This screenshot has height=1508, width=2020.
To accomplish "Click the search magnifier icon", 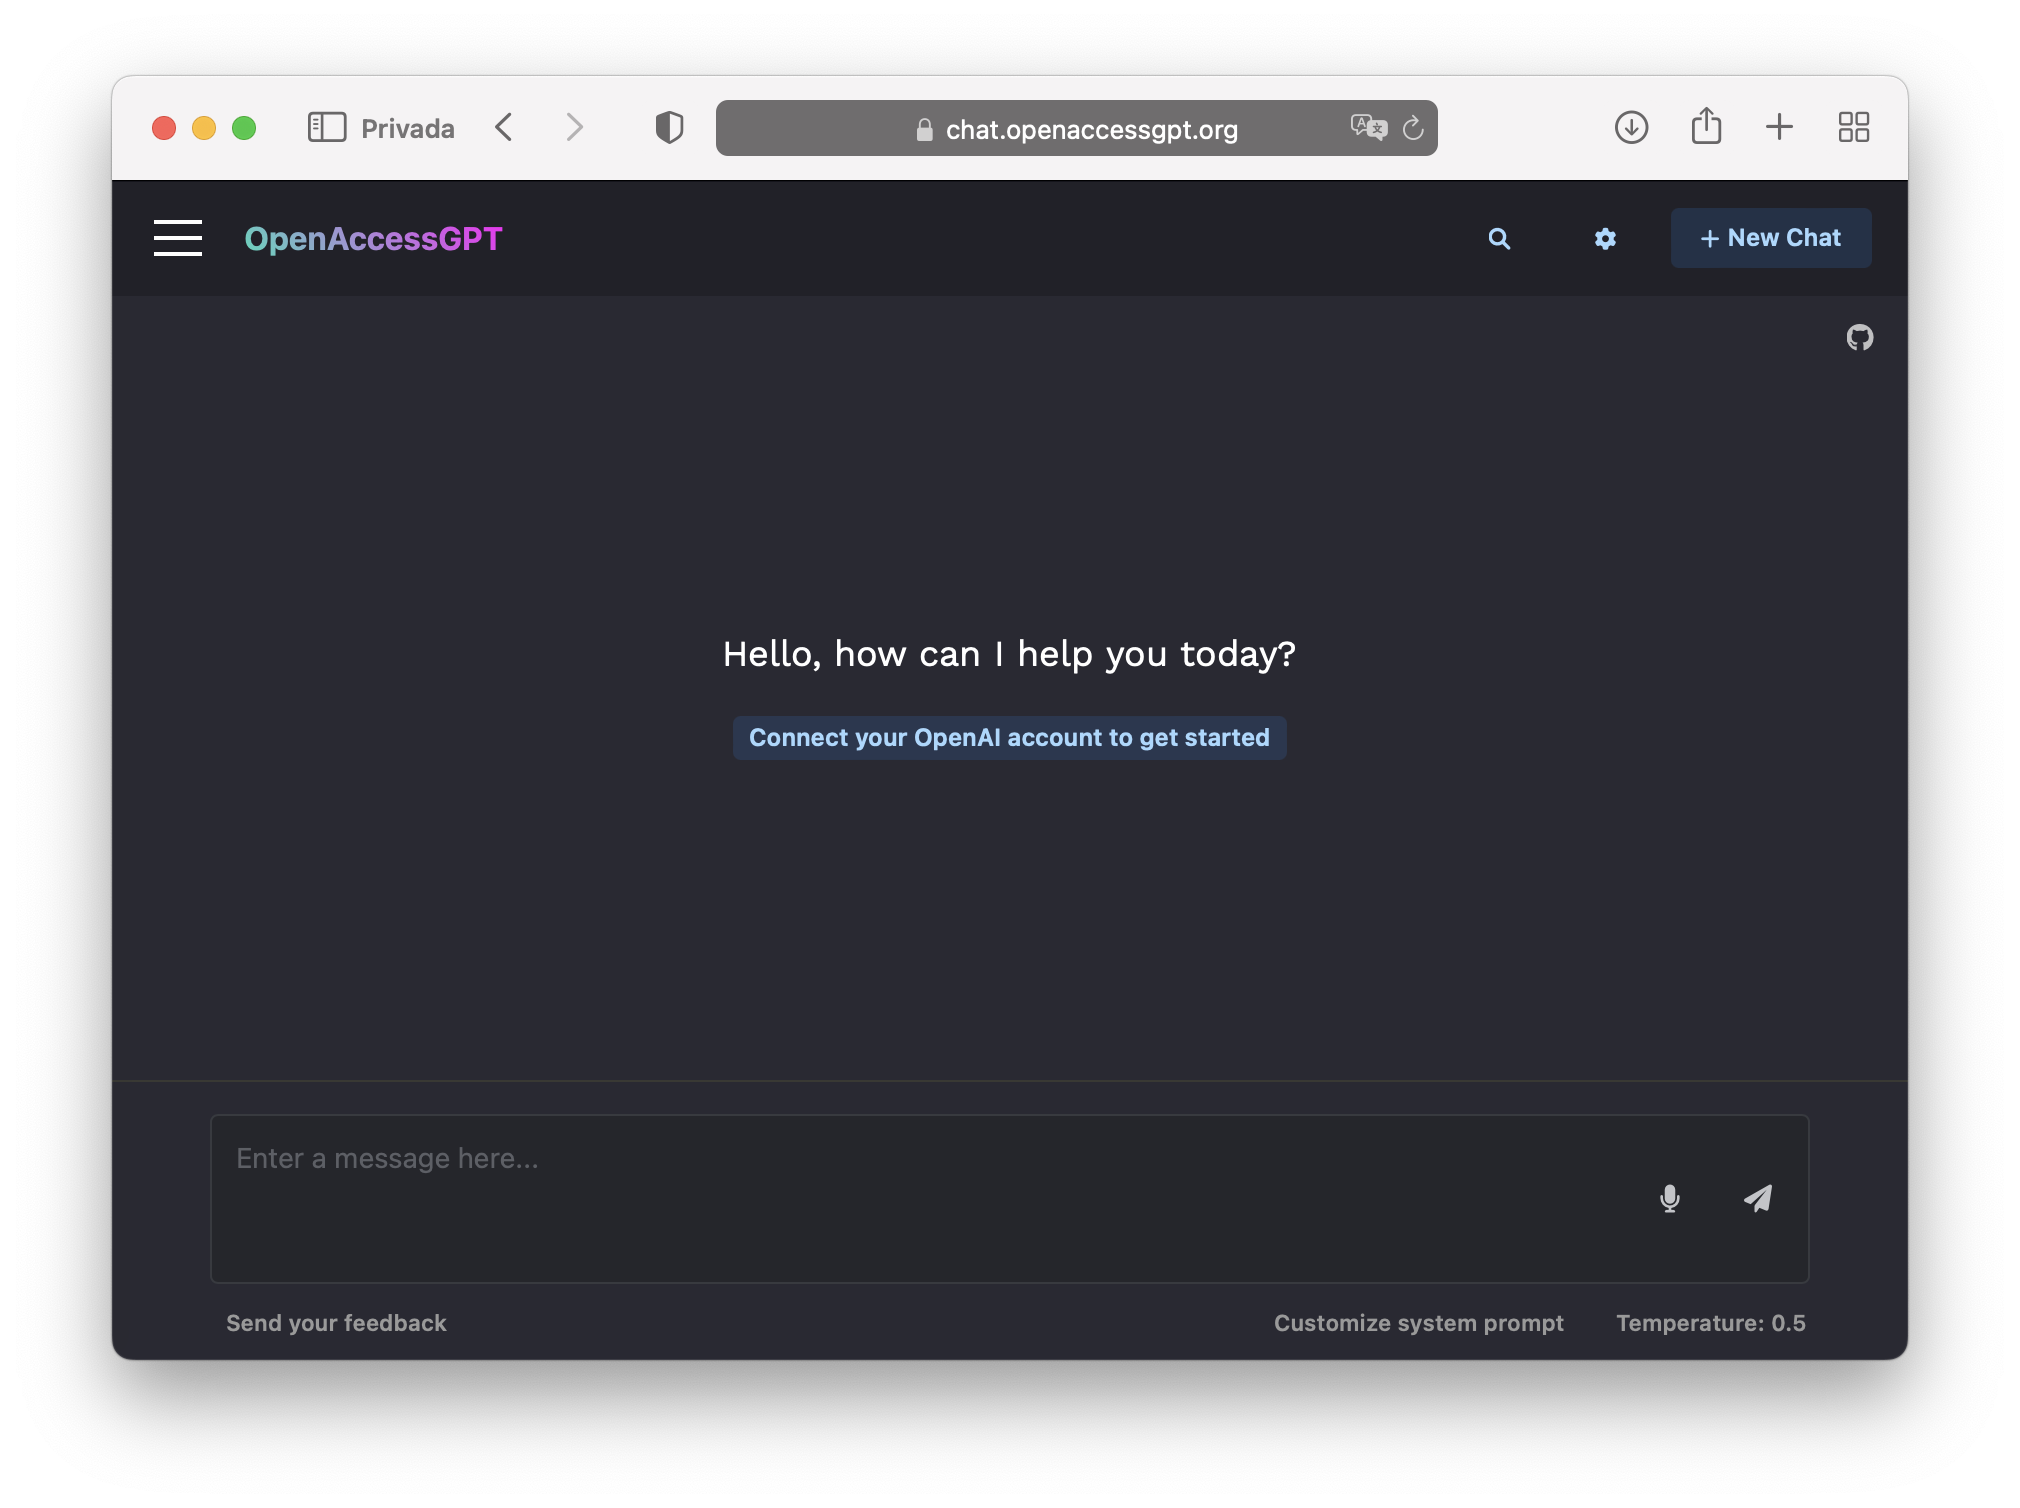I will (x=1499, y=239).
